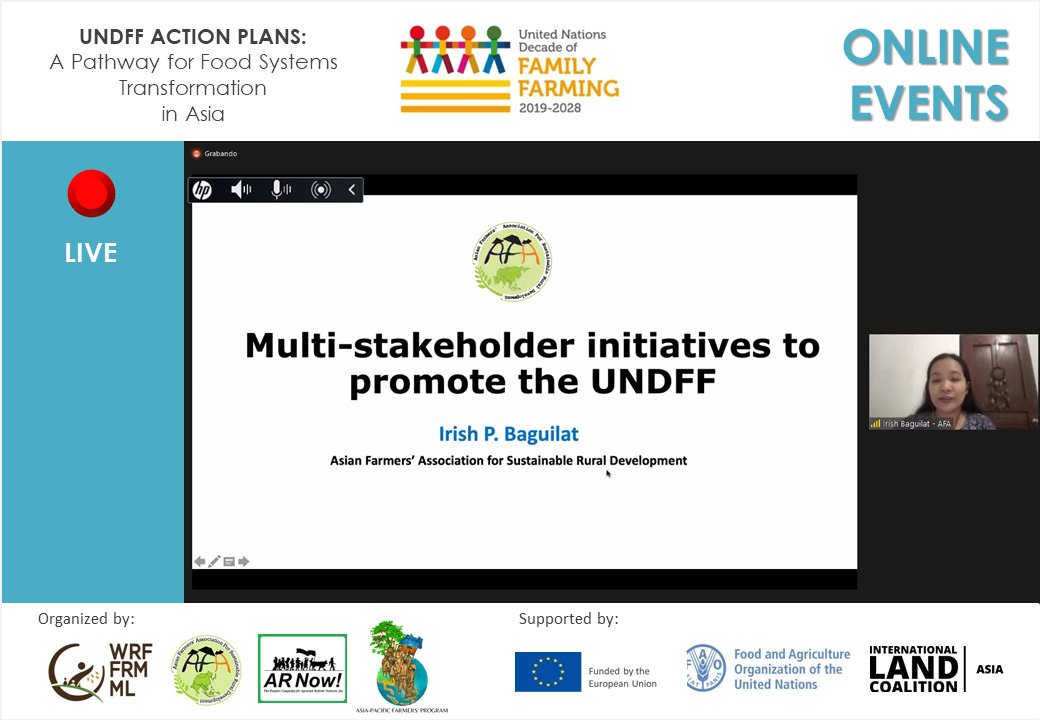1040x720 pixels.
Task: Click 'UNDFF ACTION PLANS:' heading
Action: [x=193, y=36]
